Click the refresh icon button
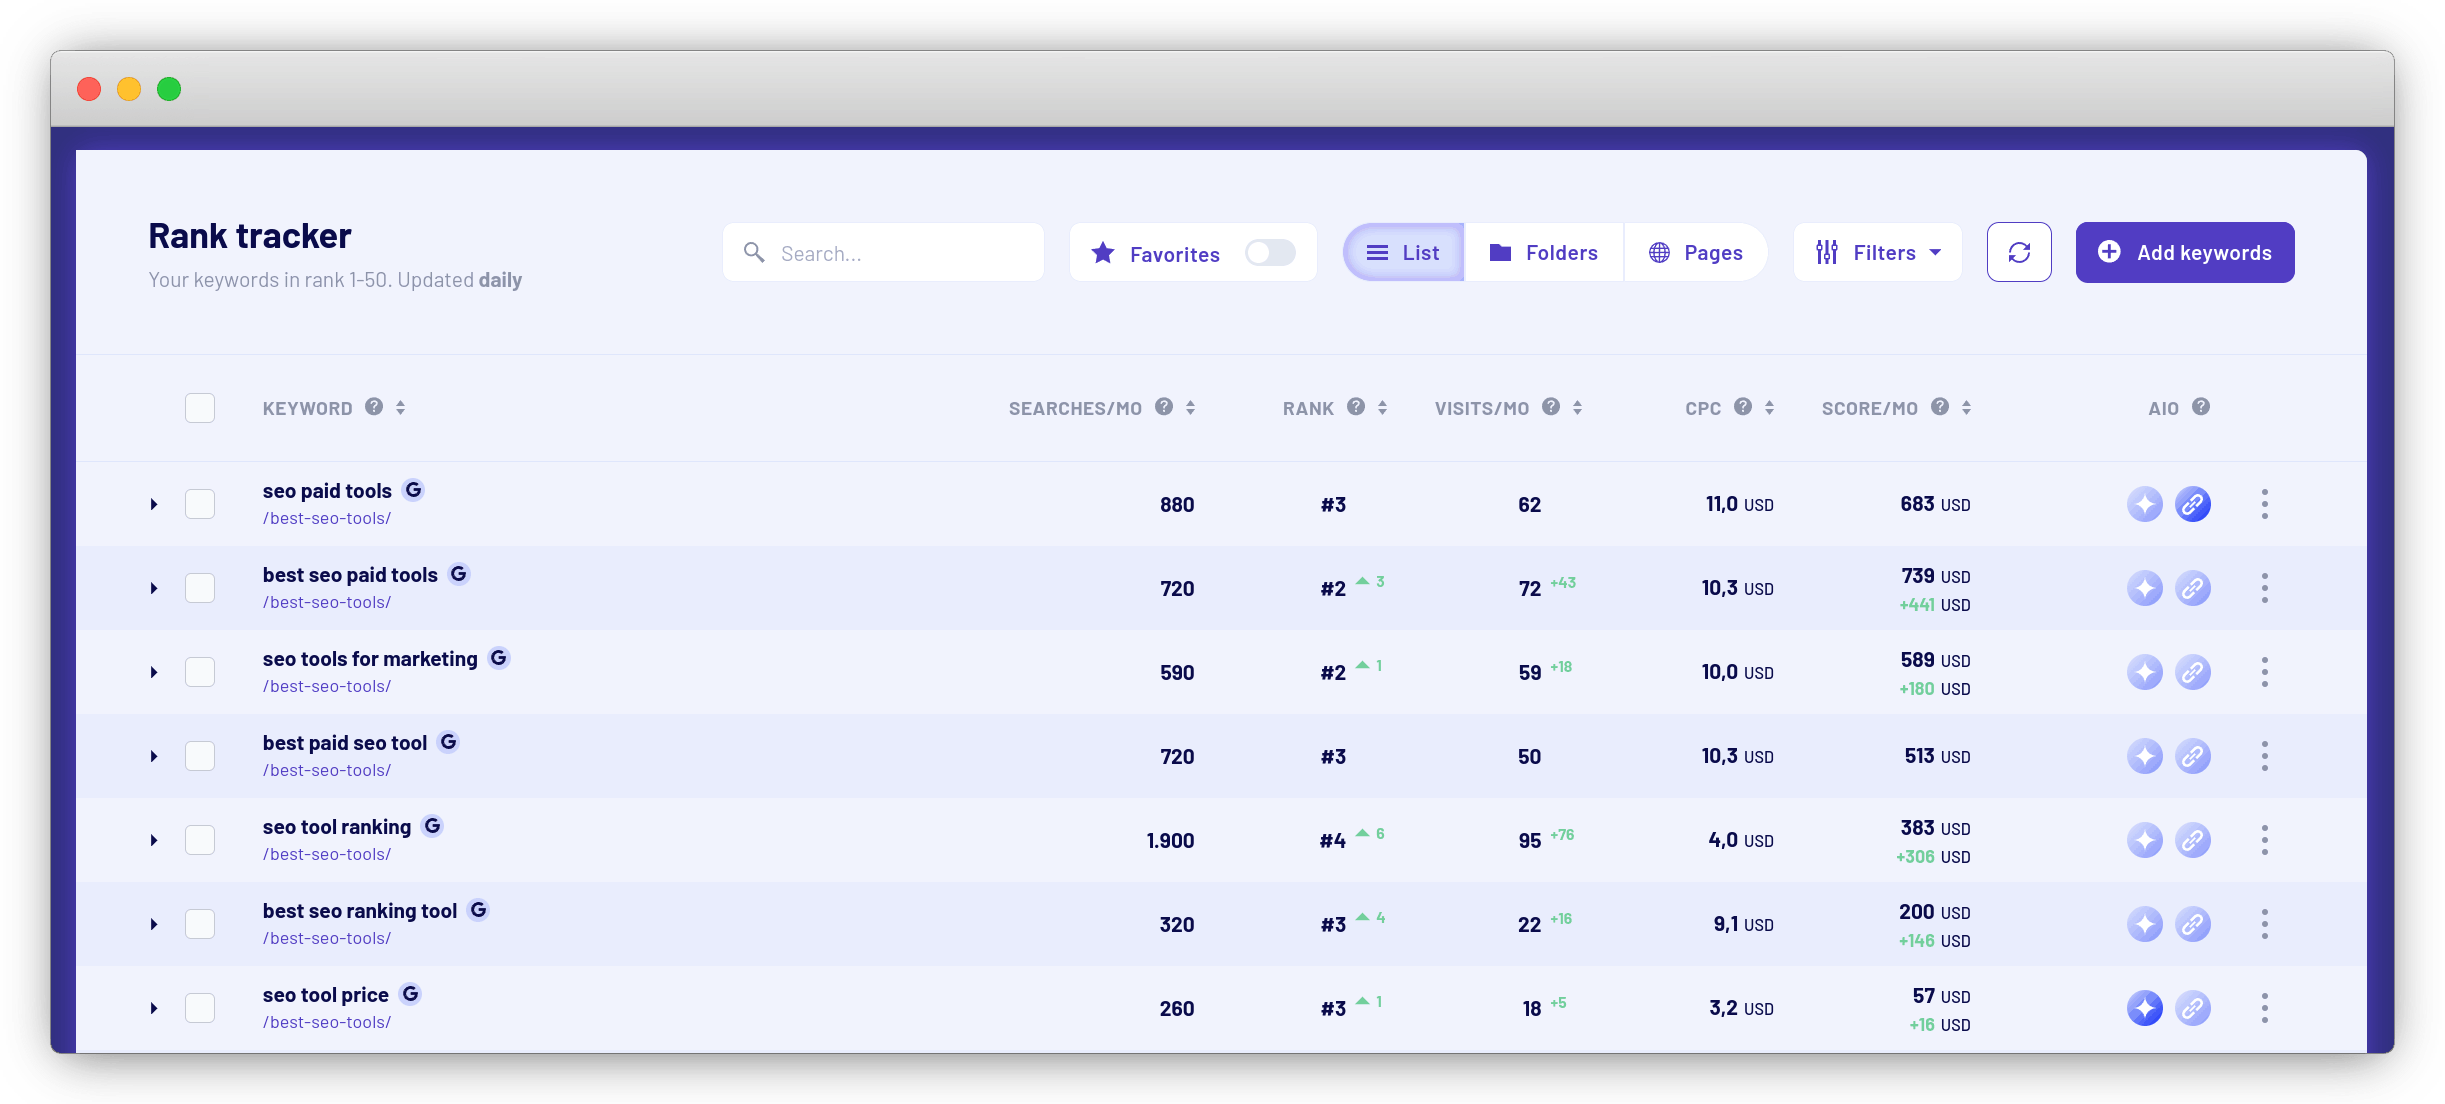Screen dimensions: 2445x1104 click(x=2018, y=252)
